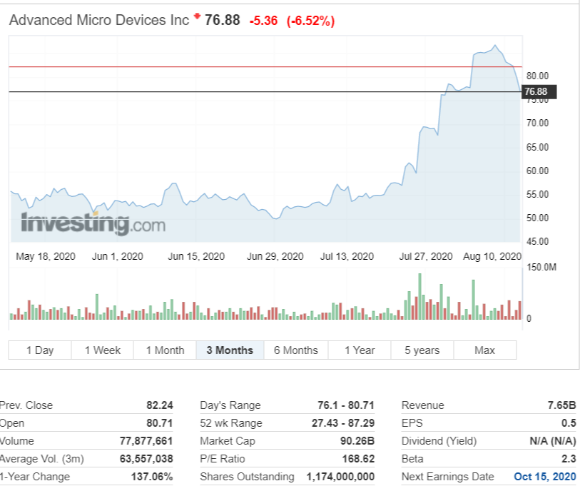
Task: Click the Advanced Micro Devices Inc title
Action: (99, 20)
